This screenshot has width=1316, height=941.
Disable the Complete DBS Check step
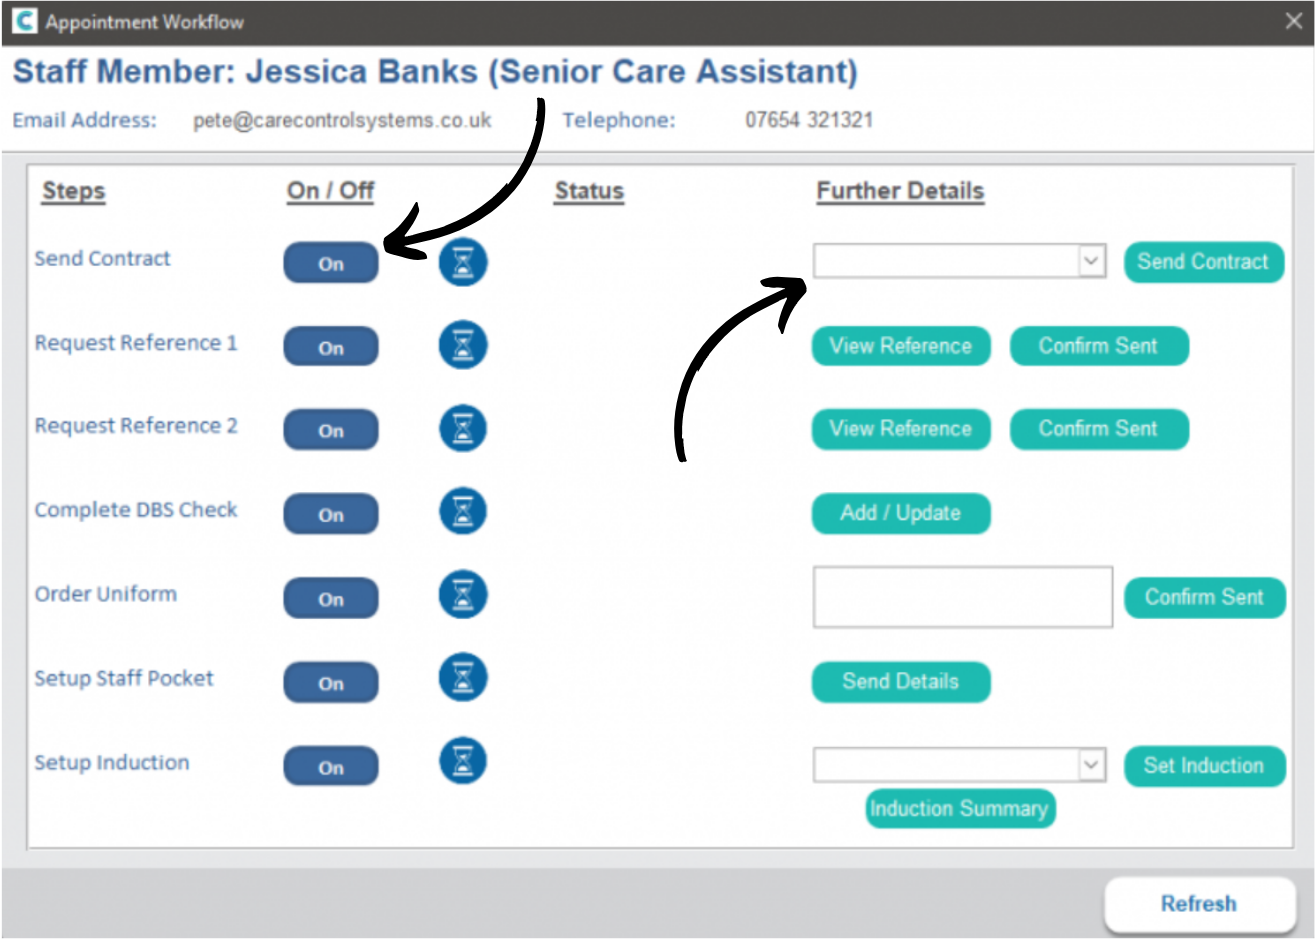coord(331,515)
